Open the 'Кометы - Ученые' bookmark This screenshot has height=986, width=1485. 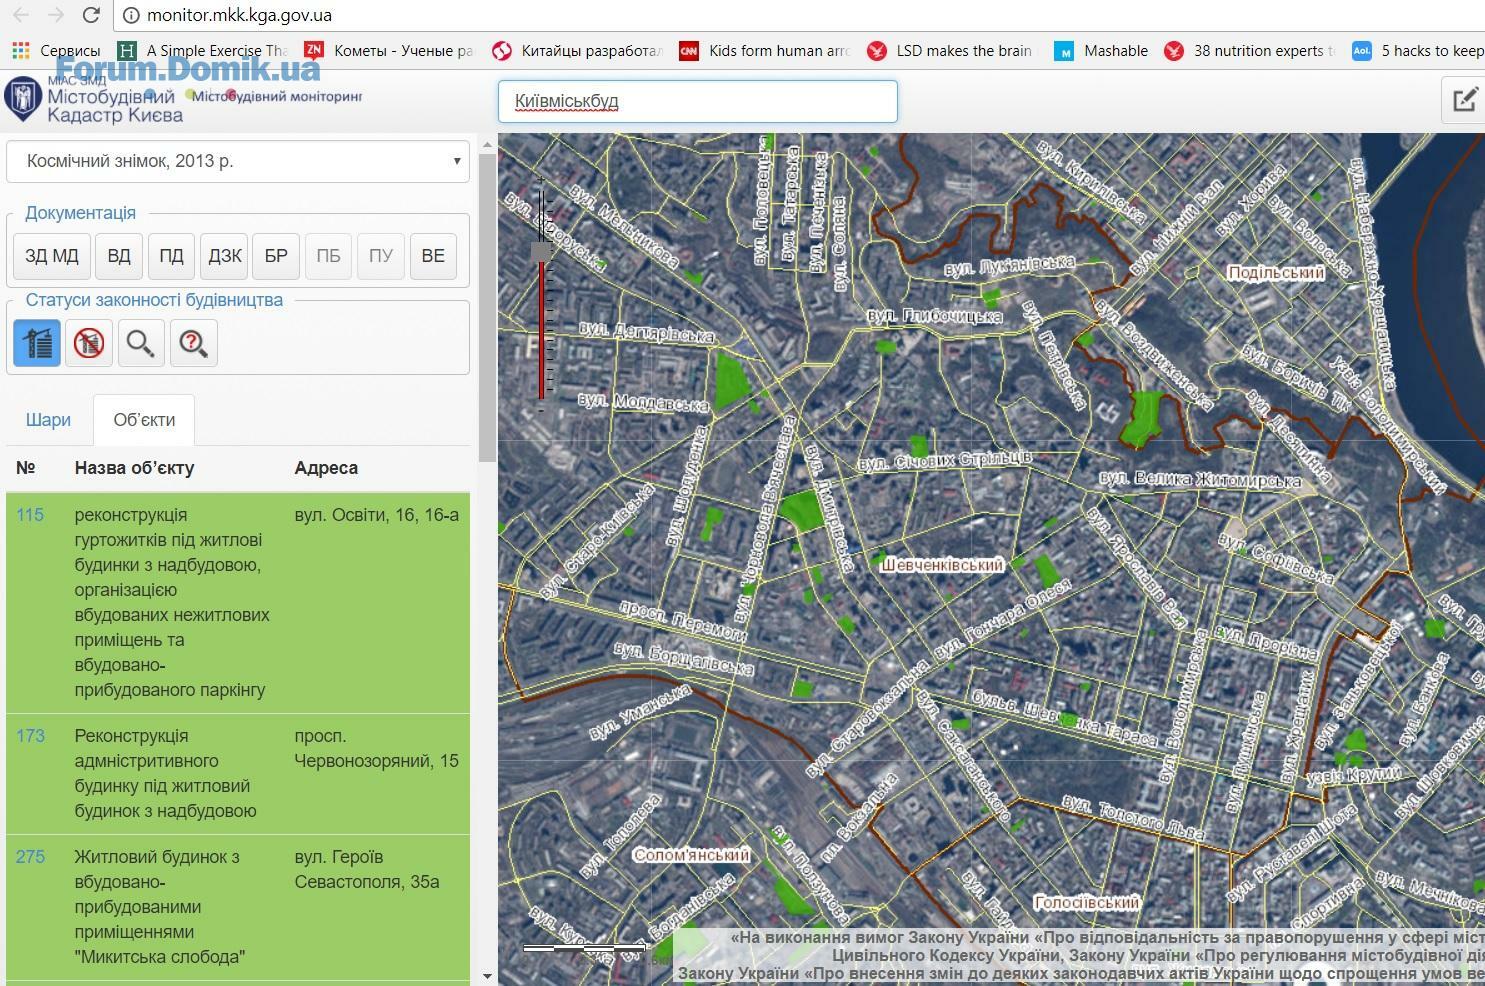(389, 50)
